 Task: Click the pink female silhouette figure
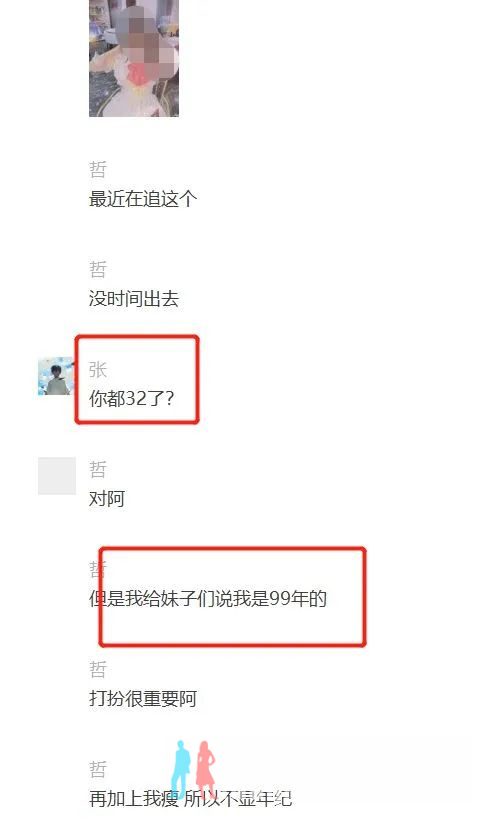pos(205,769)
